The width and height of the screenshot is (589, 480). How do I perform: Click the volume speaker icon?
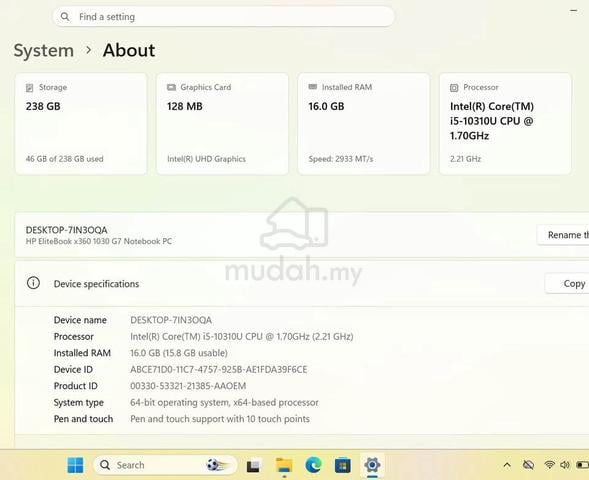565,465
